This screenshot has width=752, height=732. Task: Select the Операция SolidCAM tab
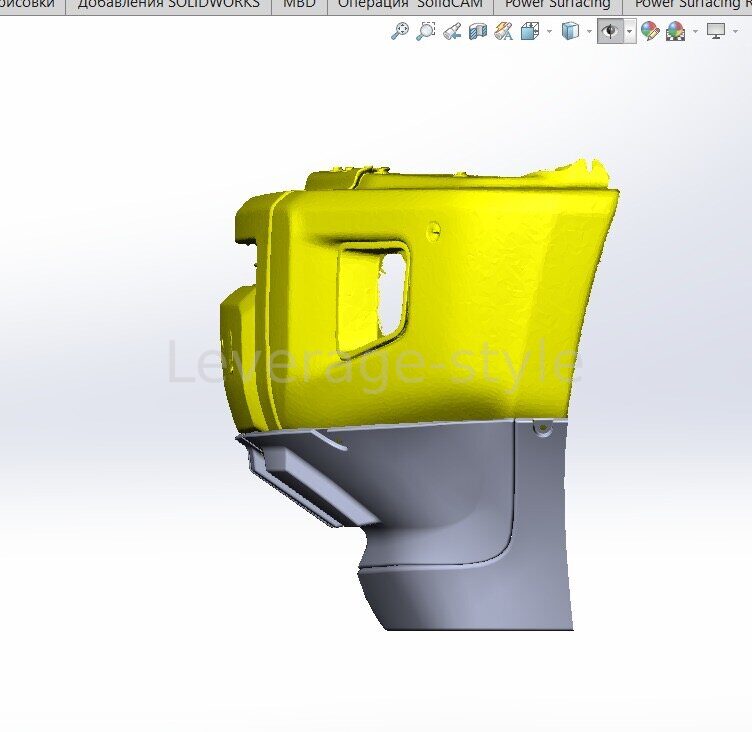click(409, 5)
